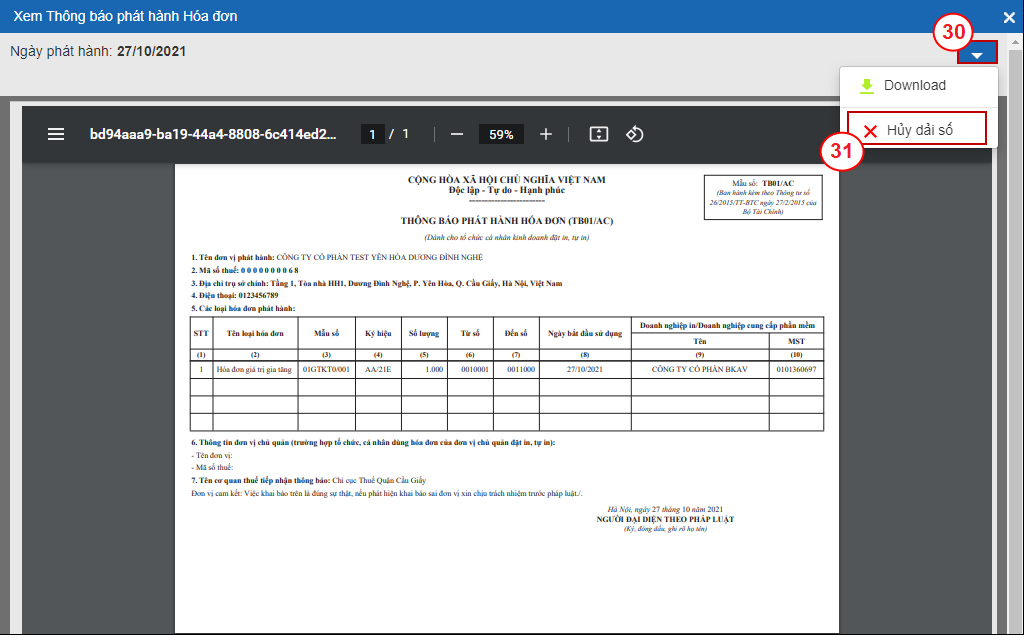1024x635 pixels.
Task: Click the fit-to-page icon
Action: click(599, 134)
